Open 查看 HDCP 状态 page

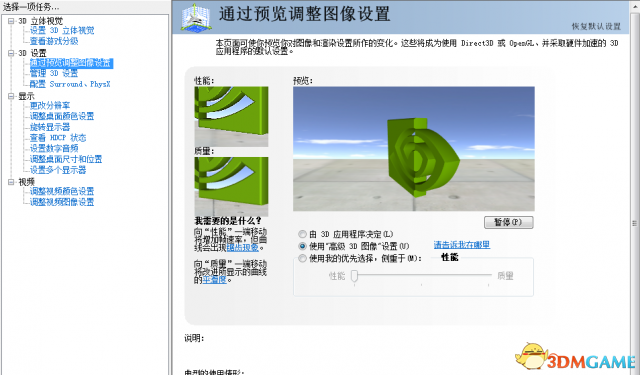(x=58, y=138)
